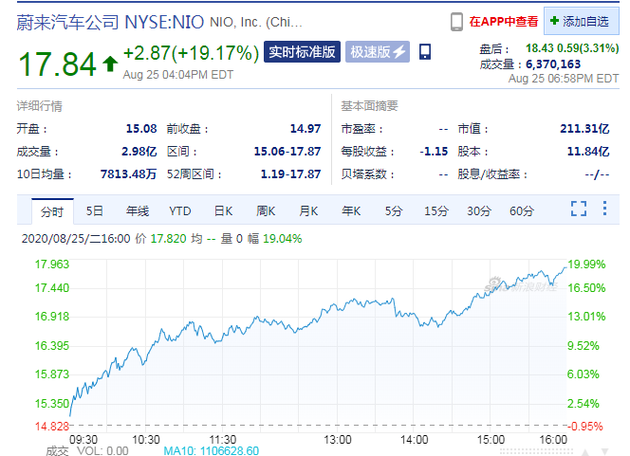Switch to 实时标准版 mode
Viewport: 630px width, 456px height.
(302, 52)
